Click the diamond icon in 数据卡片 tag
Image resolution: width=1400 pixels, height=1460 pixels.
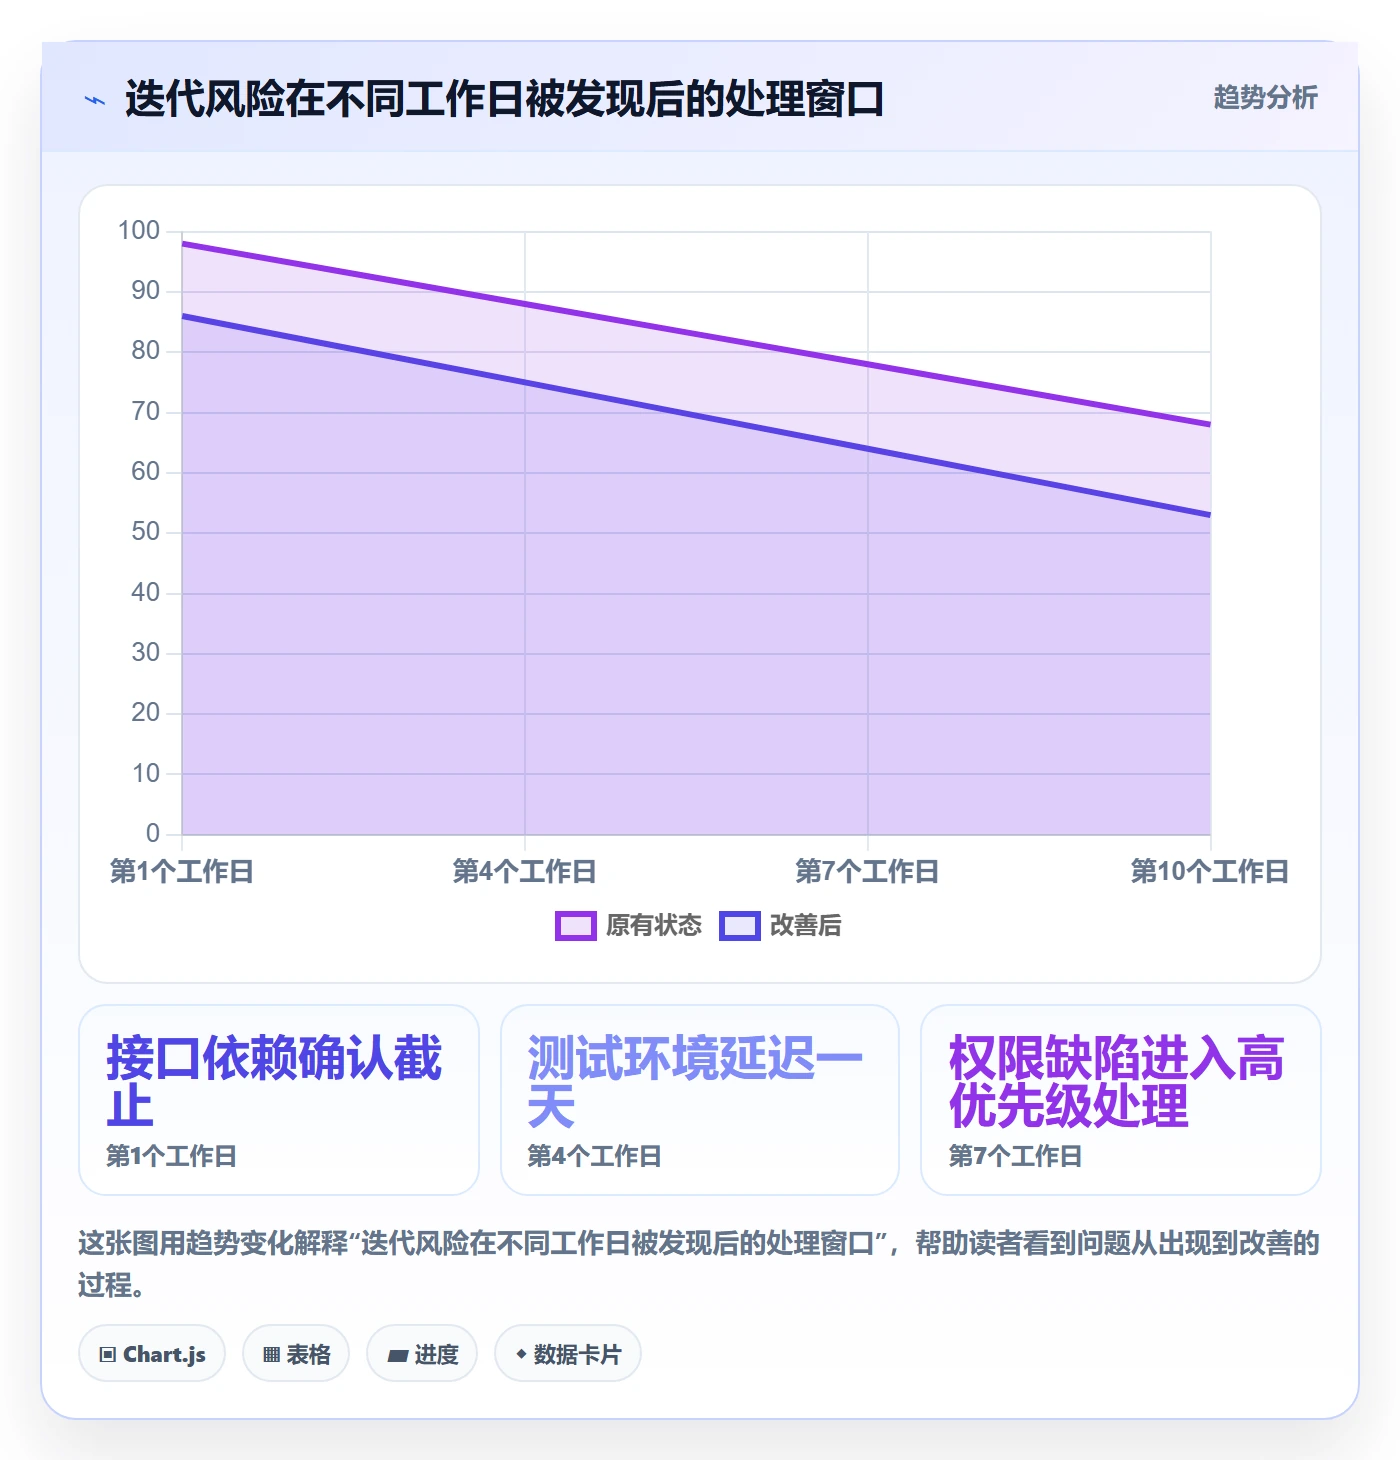(521, 1354)
